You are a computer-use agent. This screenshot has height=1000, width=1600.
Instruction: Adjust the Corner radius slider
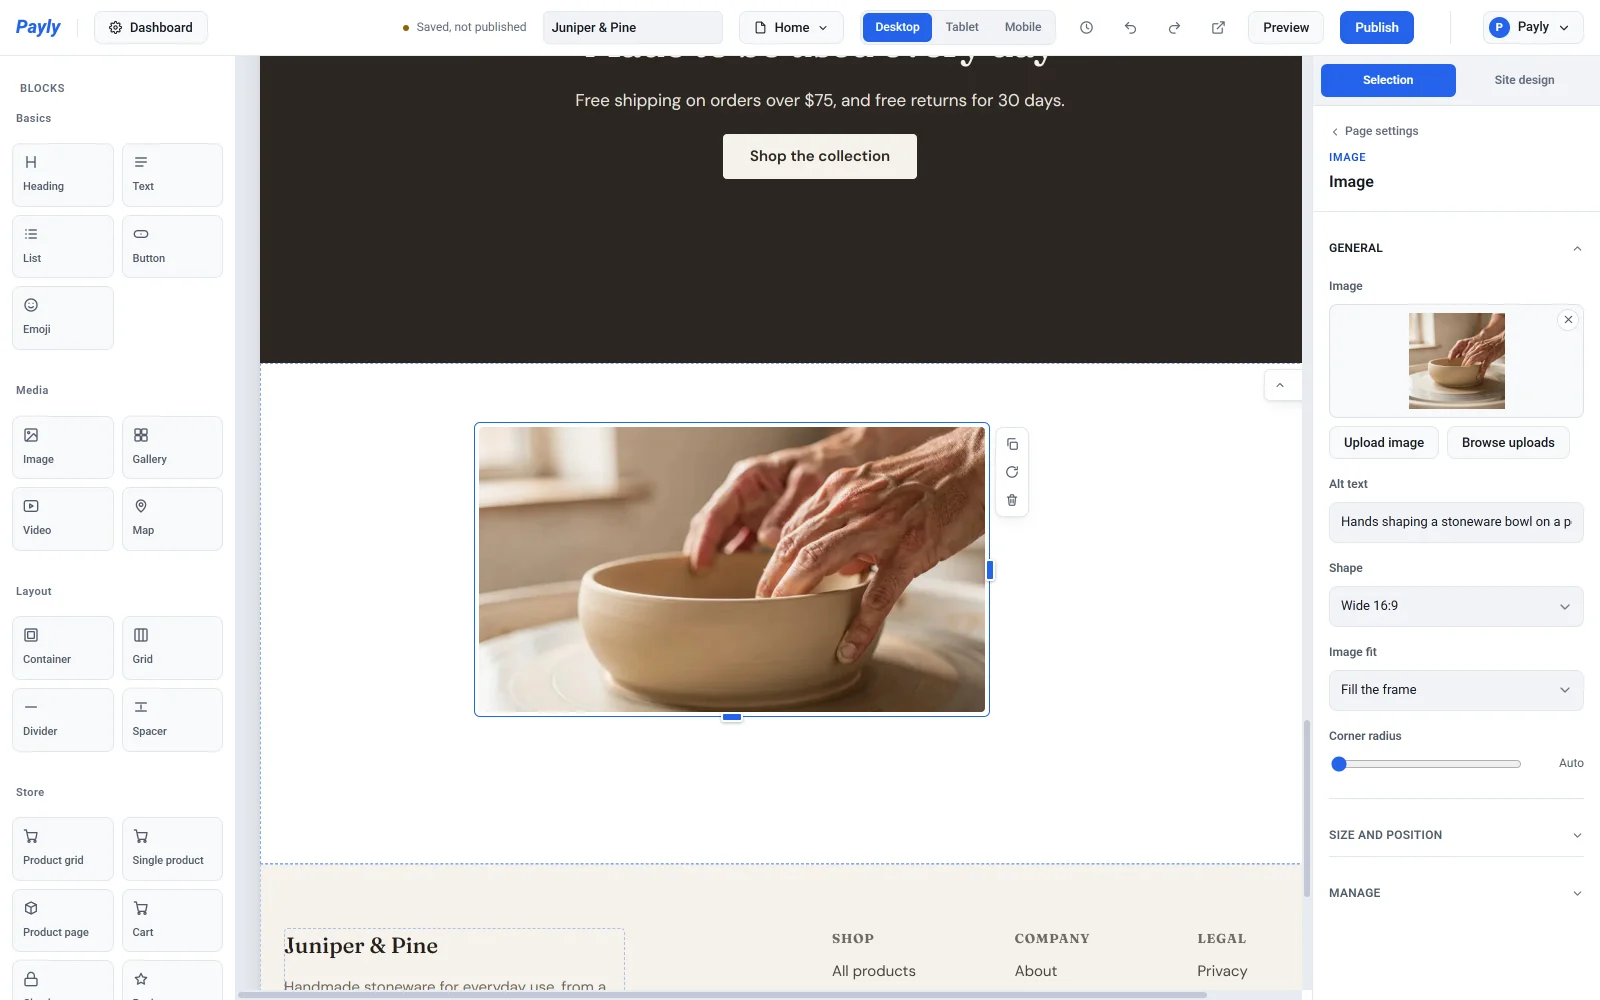pyautogui.click(x=1425, y=764)
